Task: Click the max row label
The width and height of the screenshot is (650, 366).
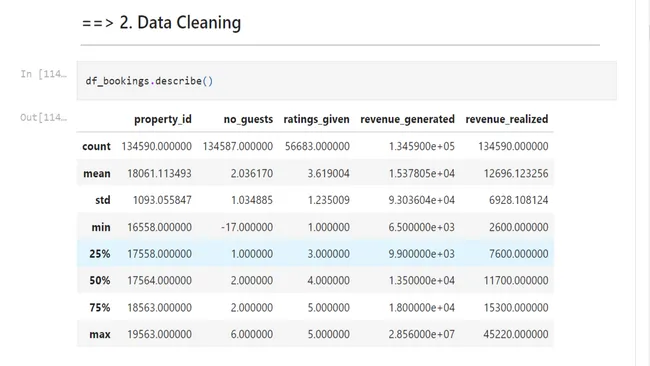Action: point(99,334)
